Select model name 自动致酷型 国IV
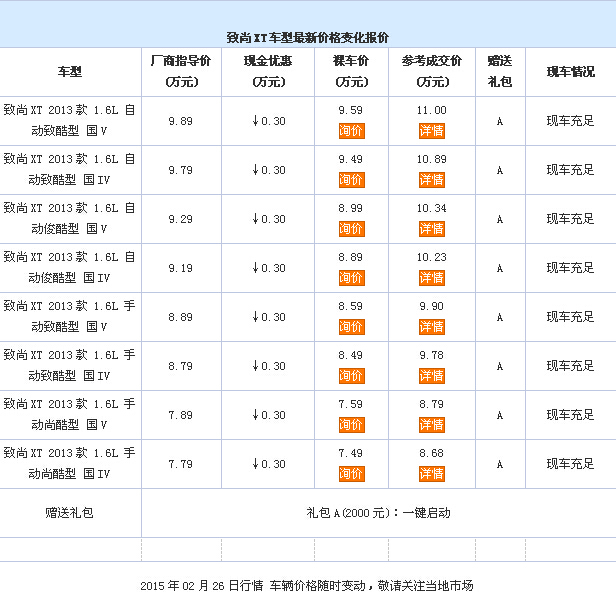 tap(69, 169)
